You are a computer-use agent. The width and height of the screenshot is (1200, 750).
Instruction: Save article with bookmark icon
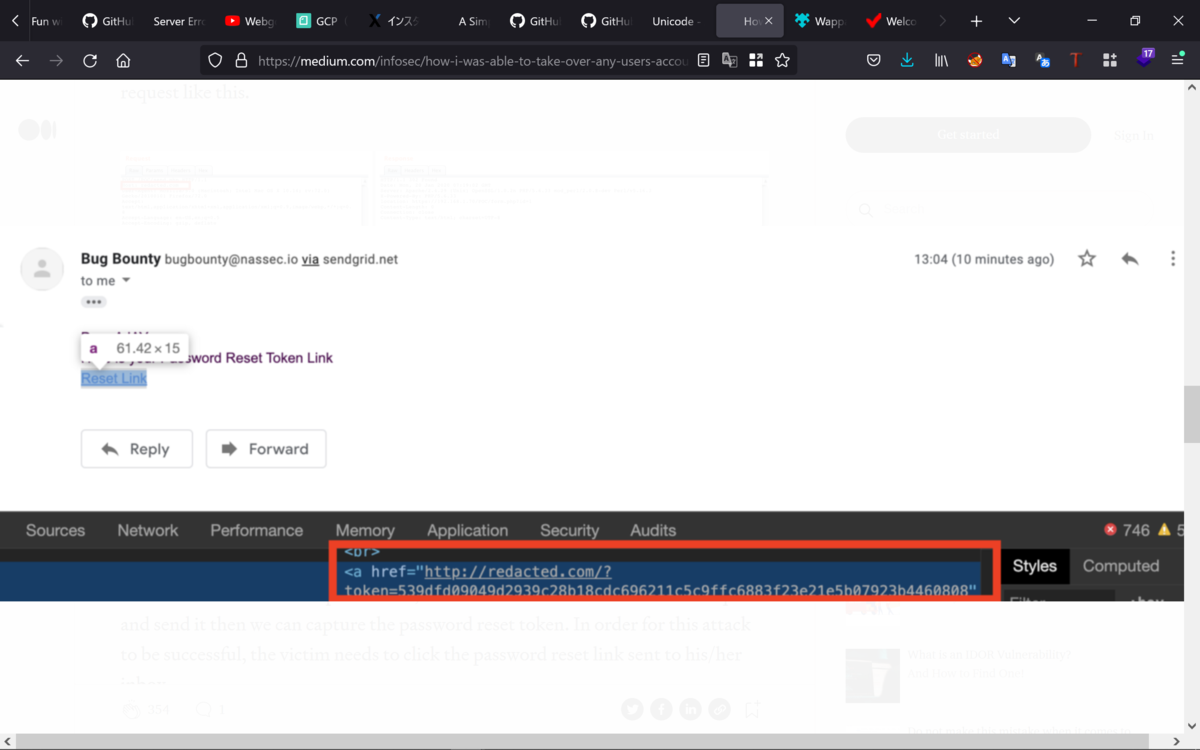751,709
